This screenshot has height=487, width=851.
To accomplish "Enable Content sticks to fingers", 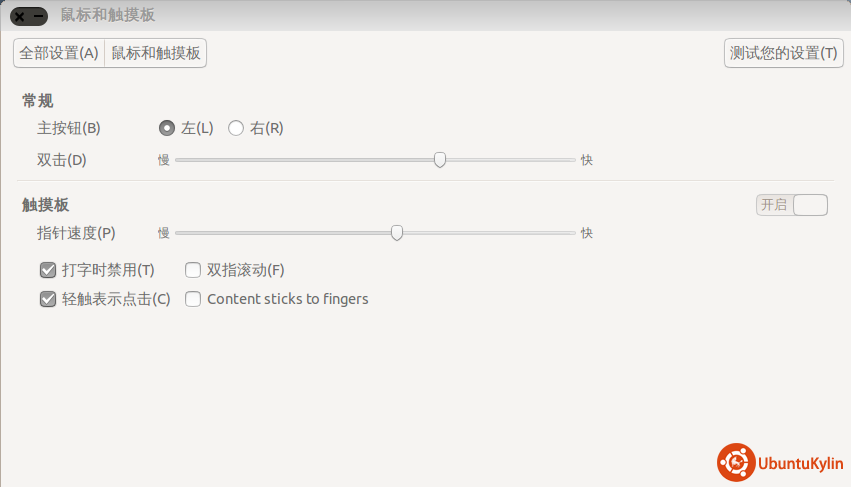I will (193, 299).
